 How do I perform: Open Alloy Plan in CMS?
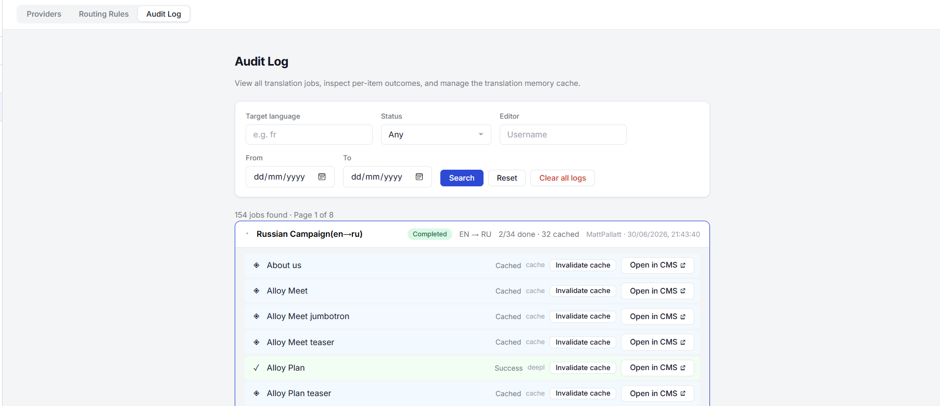(x=657, y=368)
